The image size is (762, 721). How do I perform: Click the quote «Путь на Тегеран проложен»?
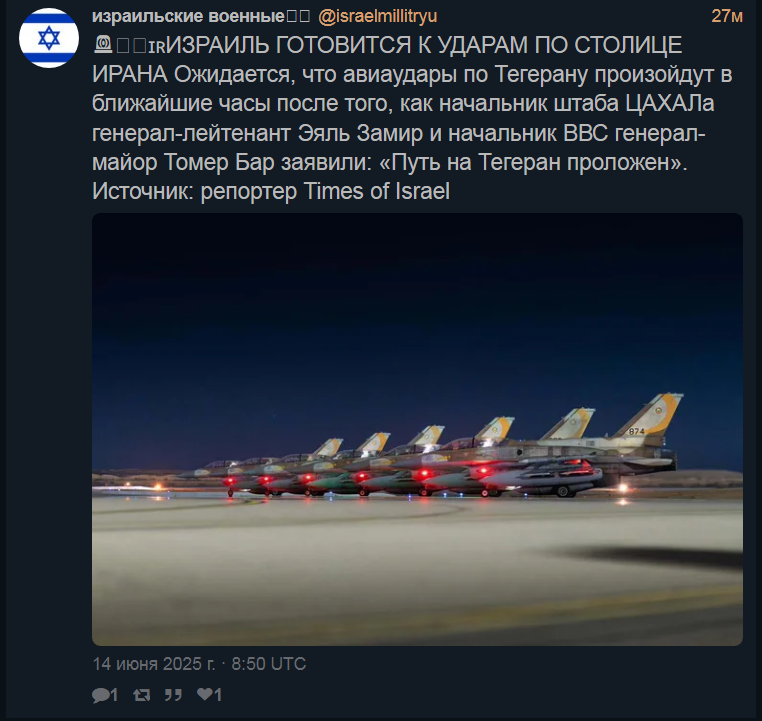[x=533, y=162]
